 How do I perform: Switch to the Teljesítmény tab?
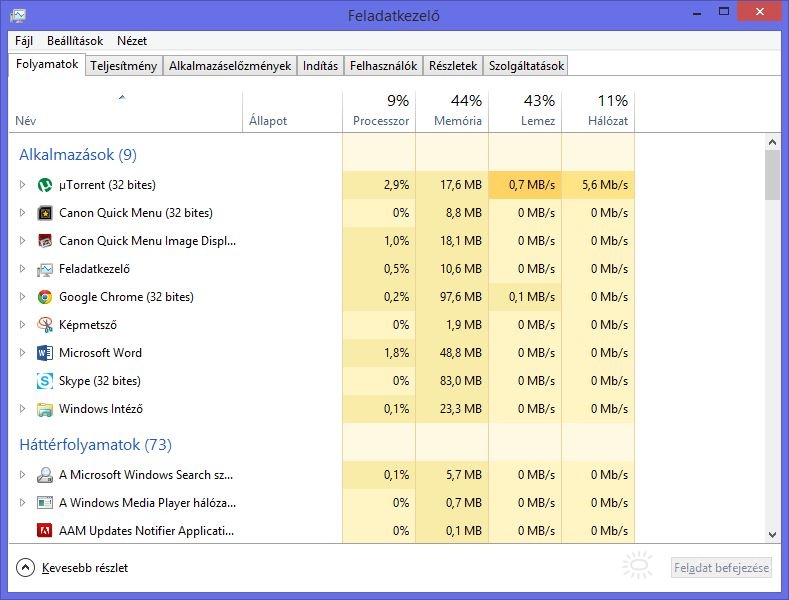(x=123, y=66)
